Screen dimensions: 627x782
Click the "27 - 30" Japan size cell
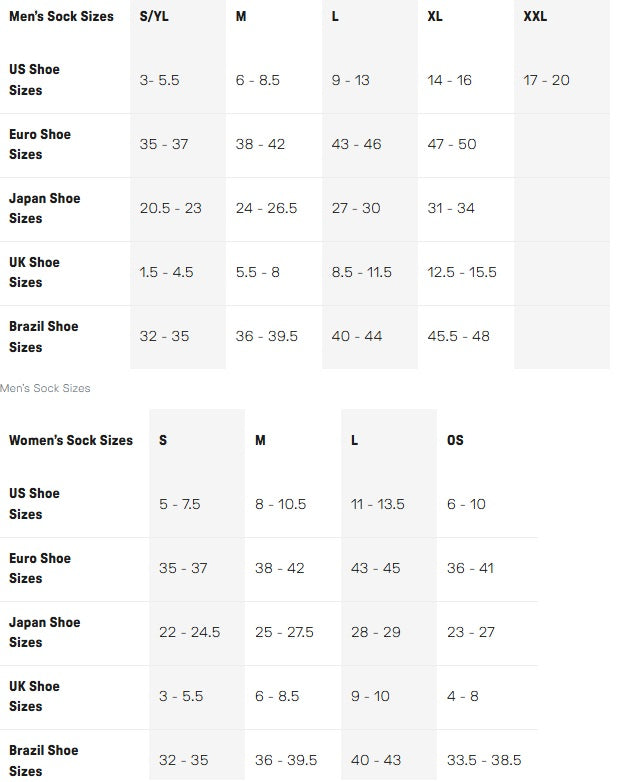pos(356,208)
